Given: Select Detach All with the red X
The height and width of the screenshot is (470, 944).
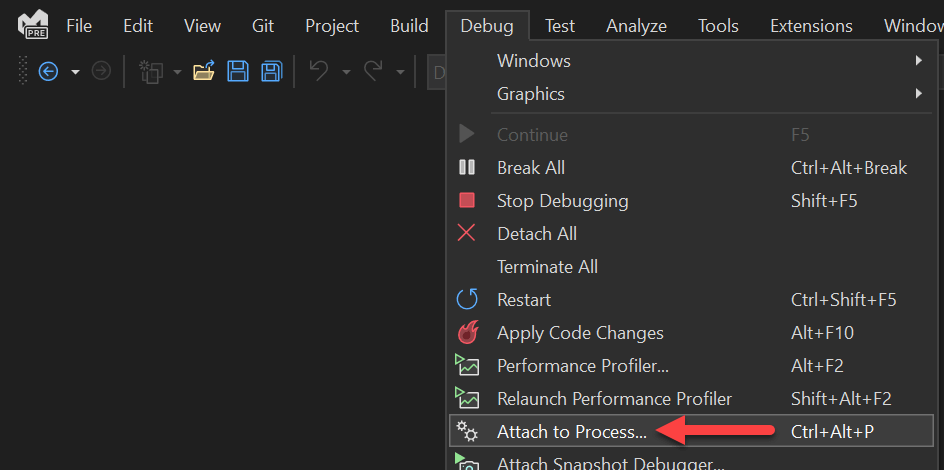Looking at the screenshot, I should (537, 234).
